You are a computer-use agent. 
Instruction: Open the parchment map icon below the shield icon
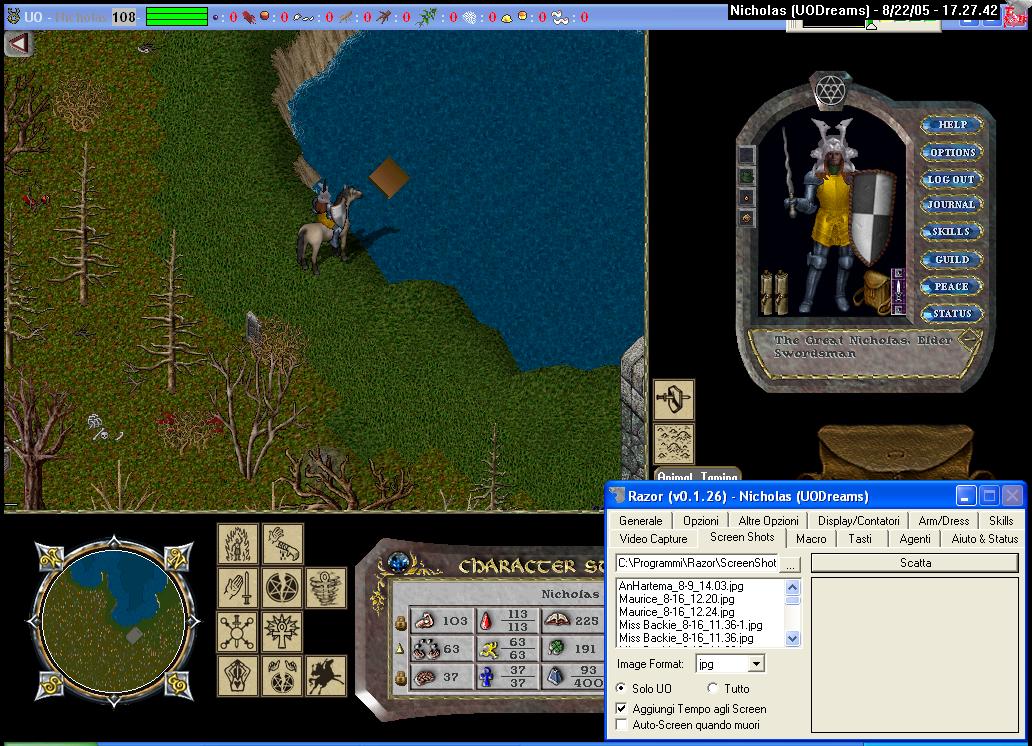(674, 444)
